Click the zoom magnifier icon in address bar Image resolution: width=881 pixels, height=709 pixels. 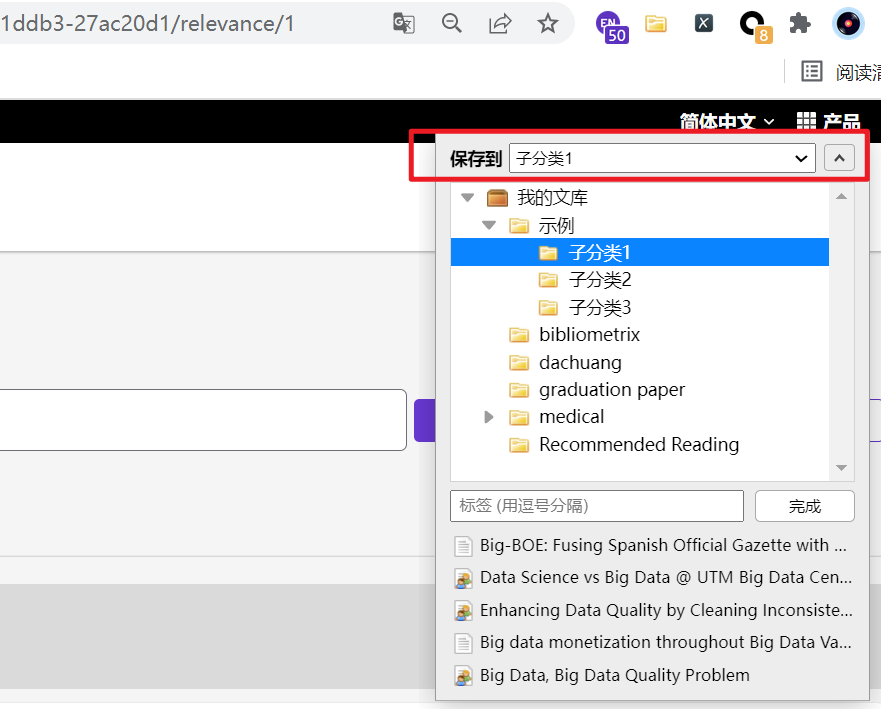(451, 24)
